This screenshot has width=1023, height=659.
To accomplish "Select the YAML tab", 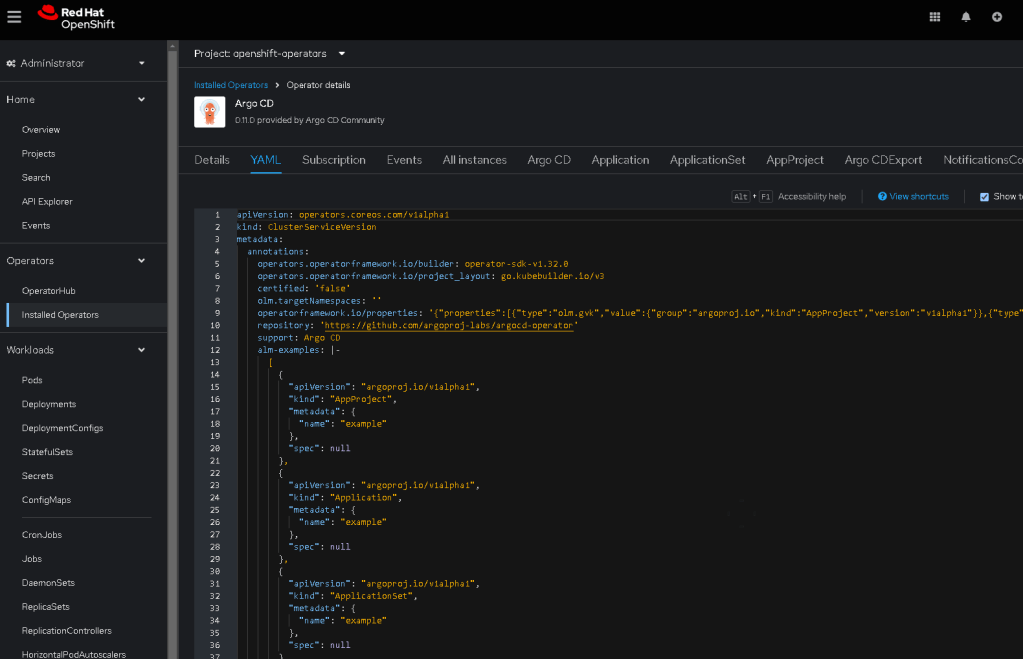I will [x=266, y=160].
